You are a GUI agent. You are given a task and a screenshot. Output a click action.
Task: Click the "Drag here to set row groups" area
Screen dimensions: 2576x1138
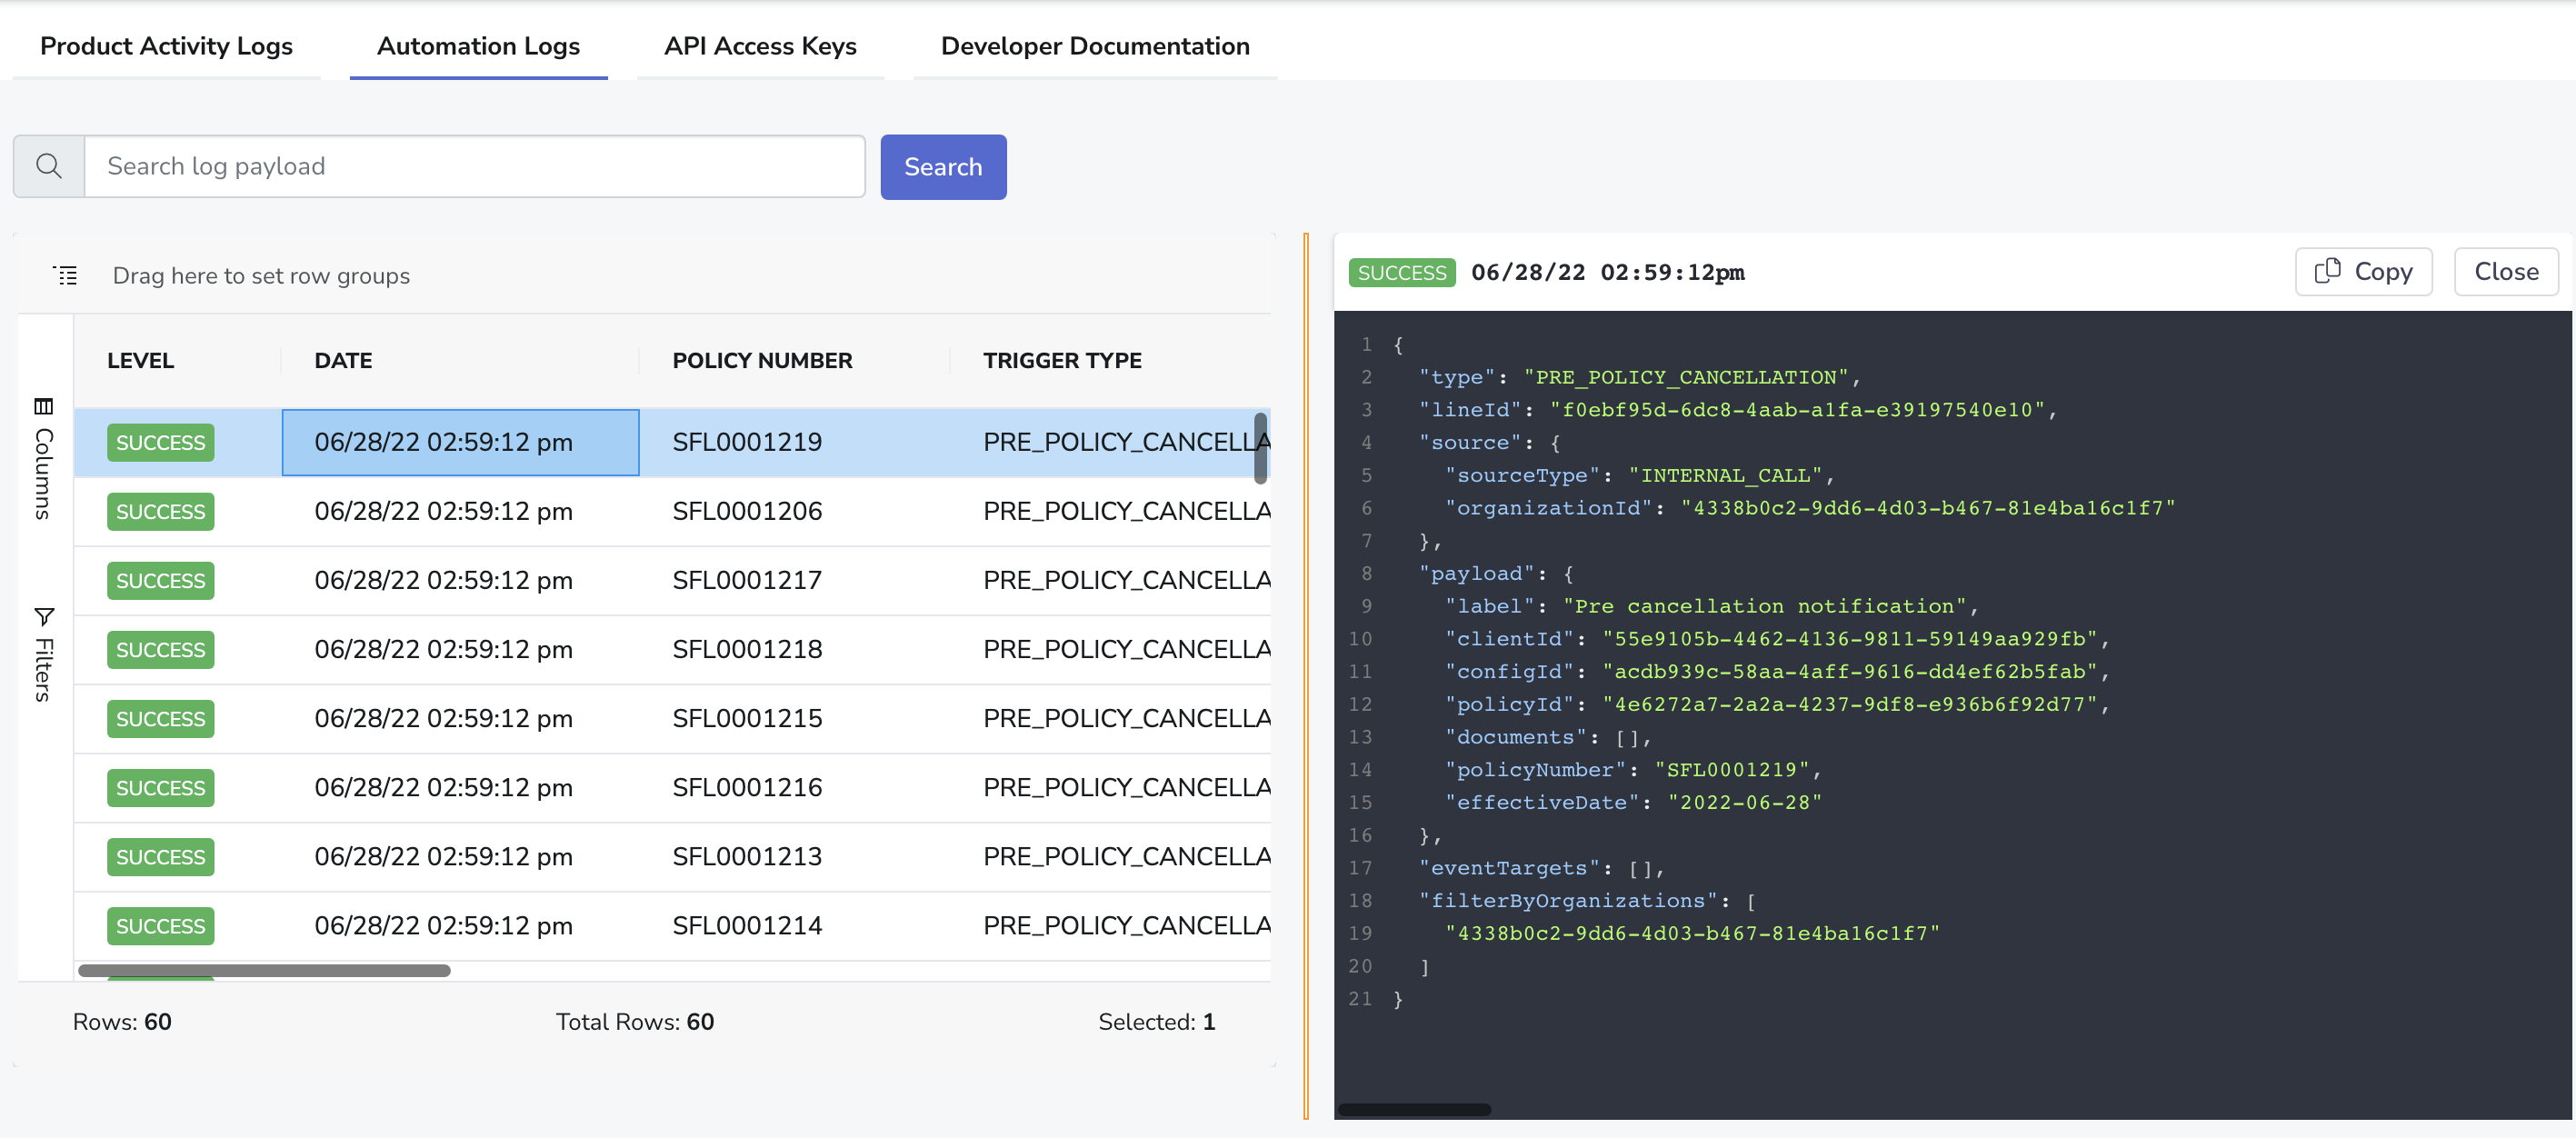tap(261, 275)
